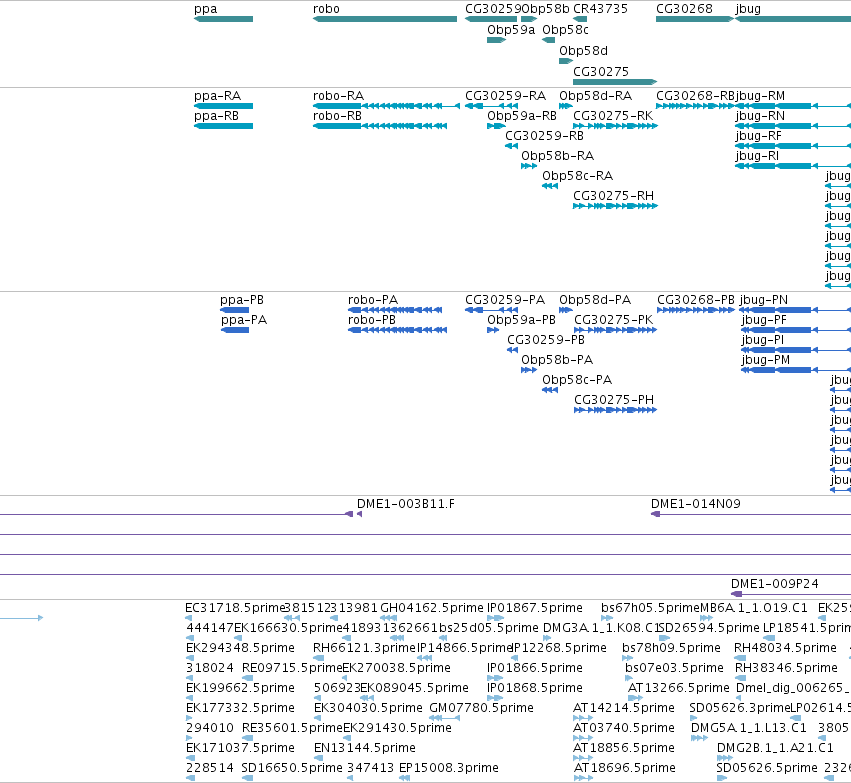
Task: Click the 'IP01868.5prime' EST label
Action: [x=535, y=688]
